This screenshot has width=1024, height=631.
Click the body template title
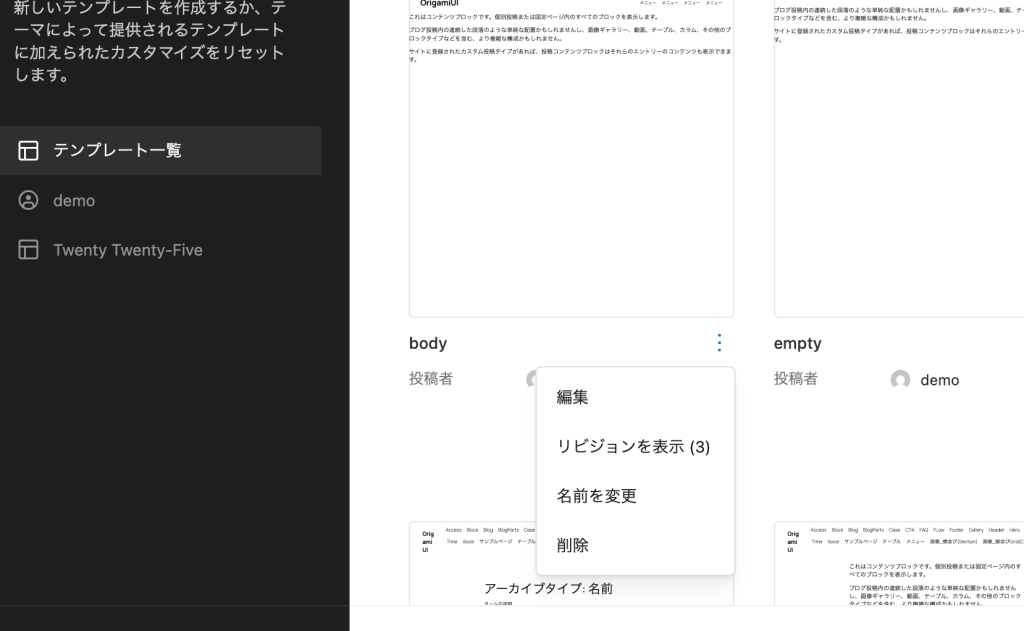click(428, 344)
